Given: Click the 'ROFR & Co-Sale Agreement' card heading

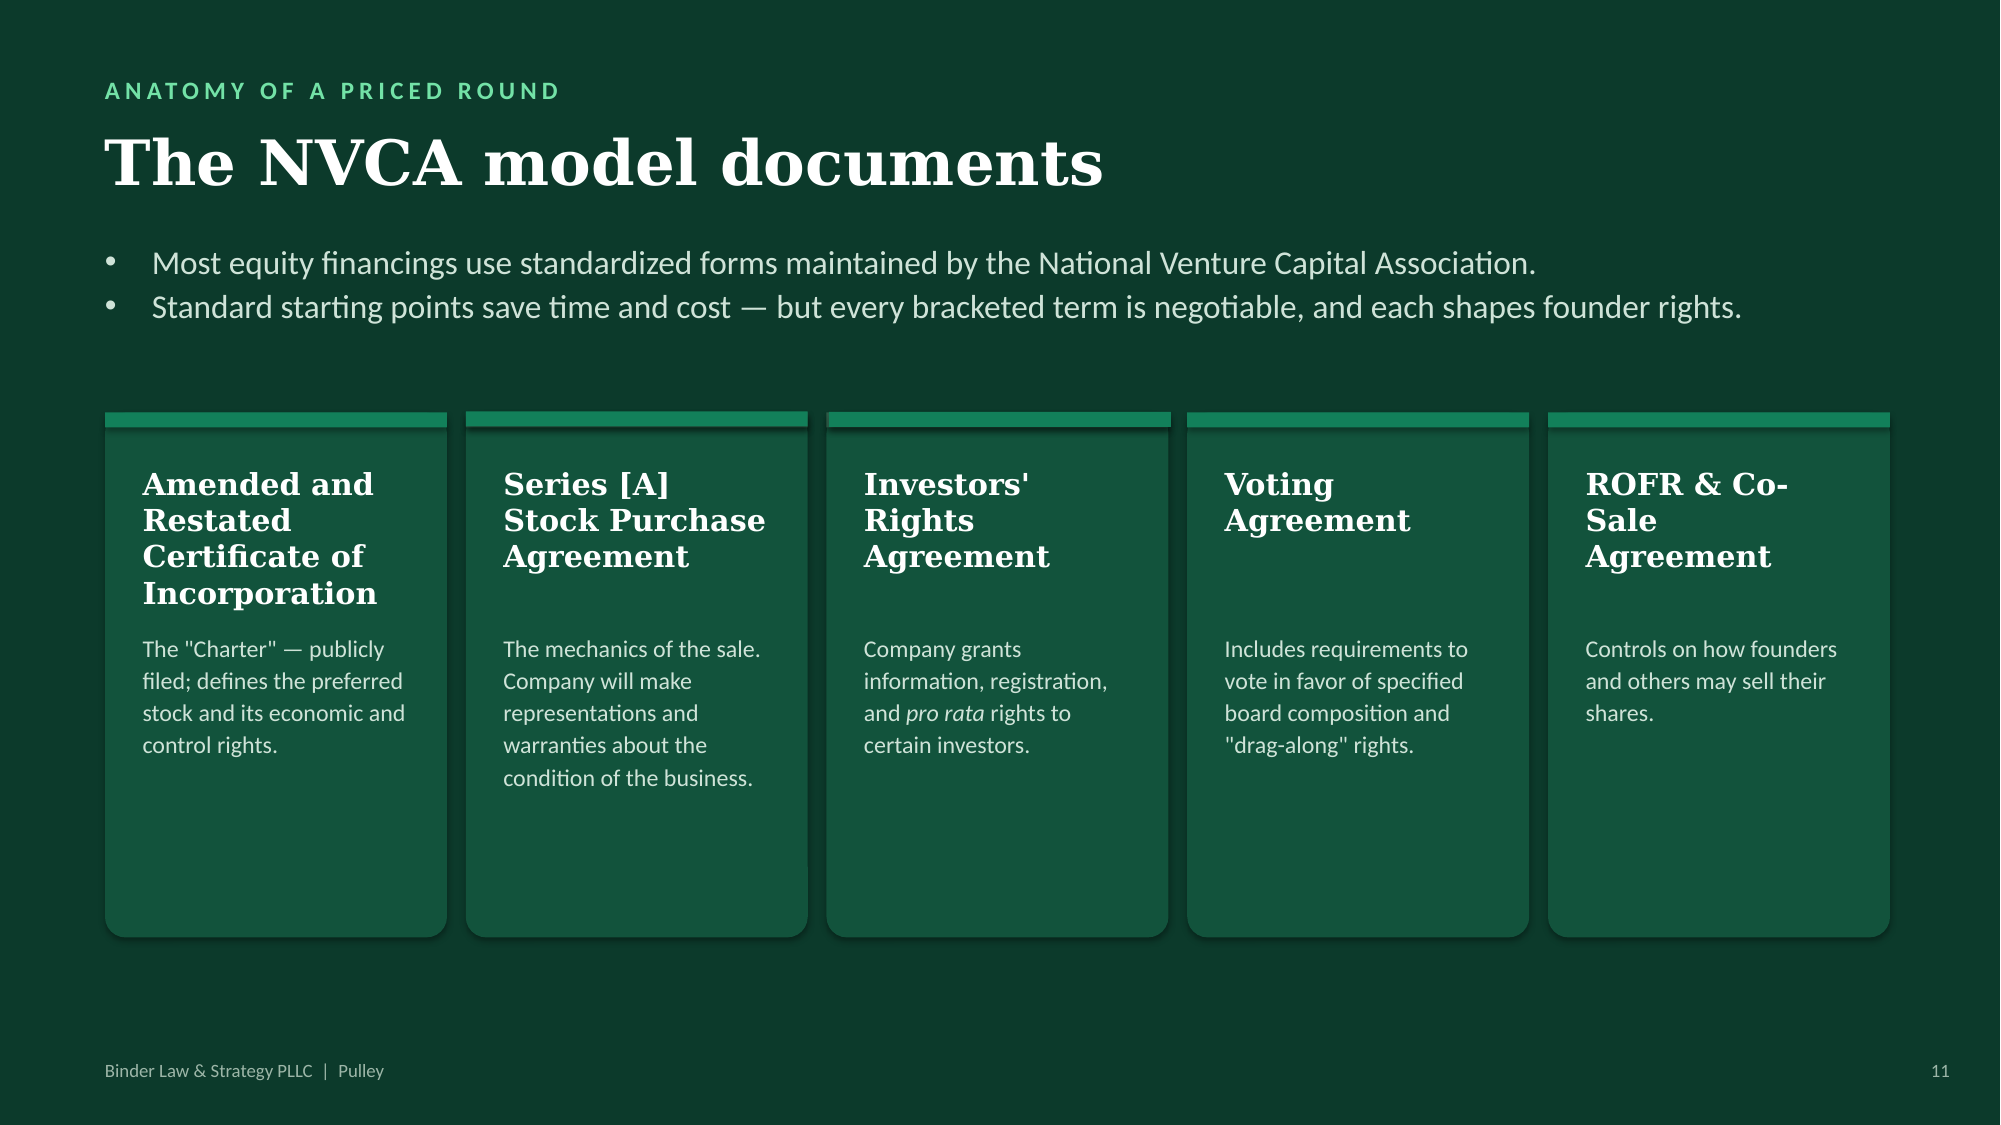Looking at the screenshot, I should click(x=1686, y=520).
